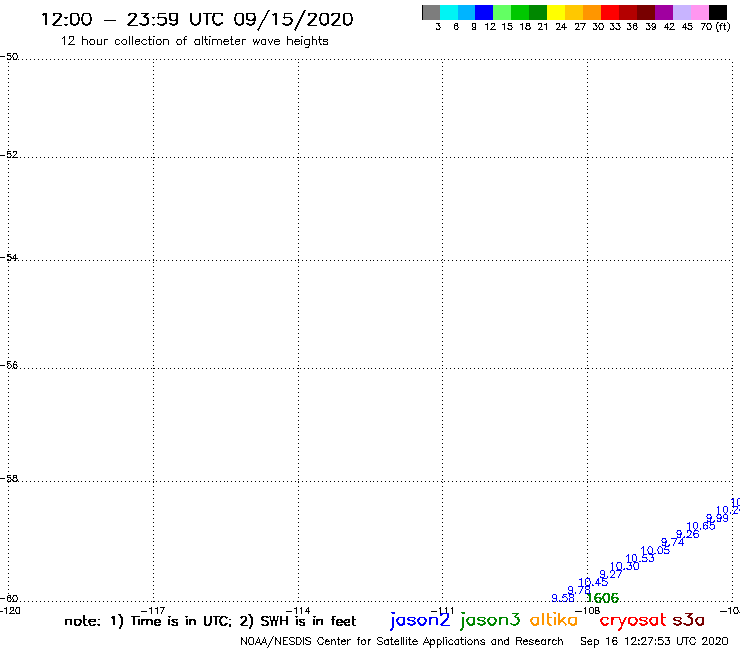Pick the maroon swatch before label 39
The width and height of the screenshot is (740, 650).
(646, 12)
